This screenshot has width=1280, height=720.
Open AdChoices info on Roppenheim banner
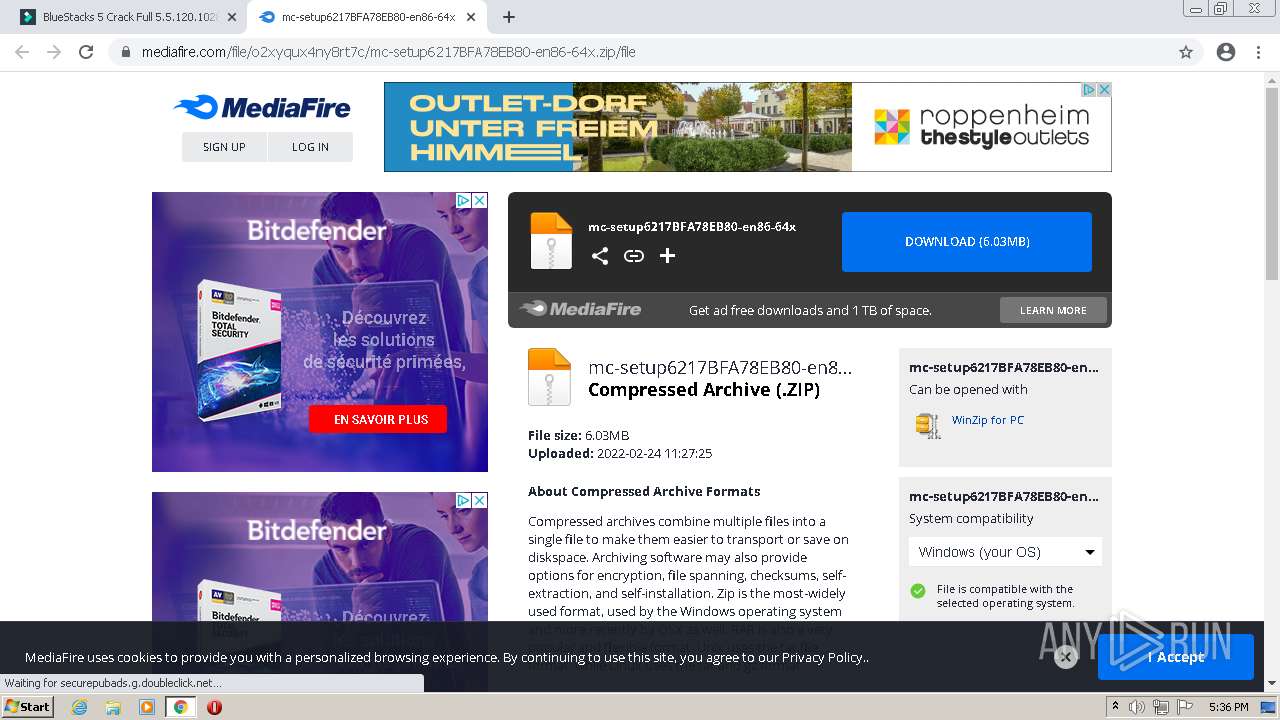click(1090, 90)
